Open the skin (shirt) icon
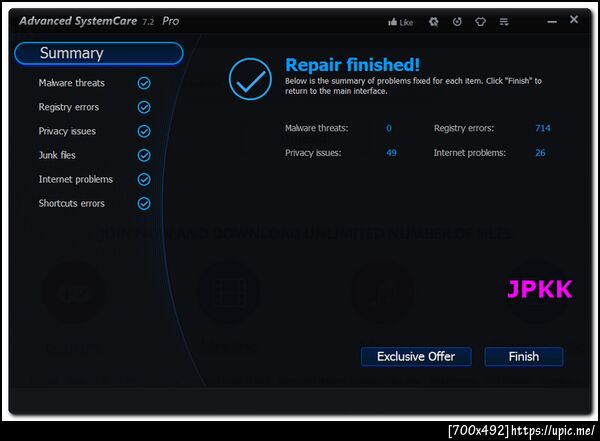 pos(481,22)
